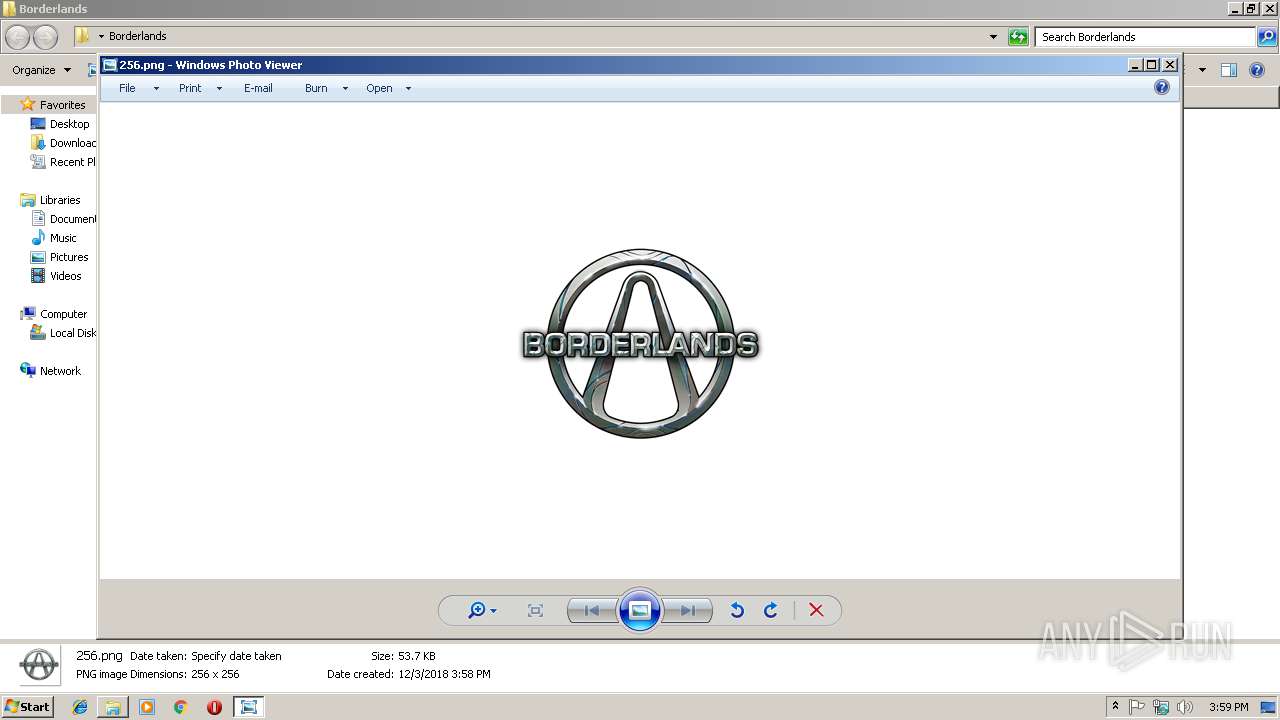Click the 256.png file name in details pane

point(99,656)
